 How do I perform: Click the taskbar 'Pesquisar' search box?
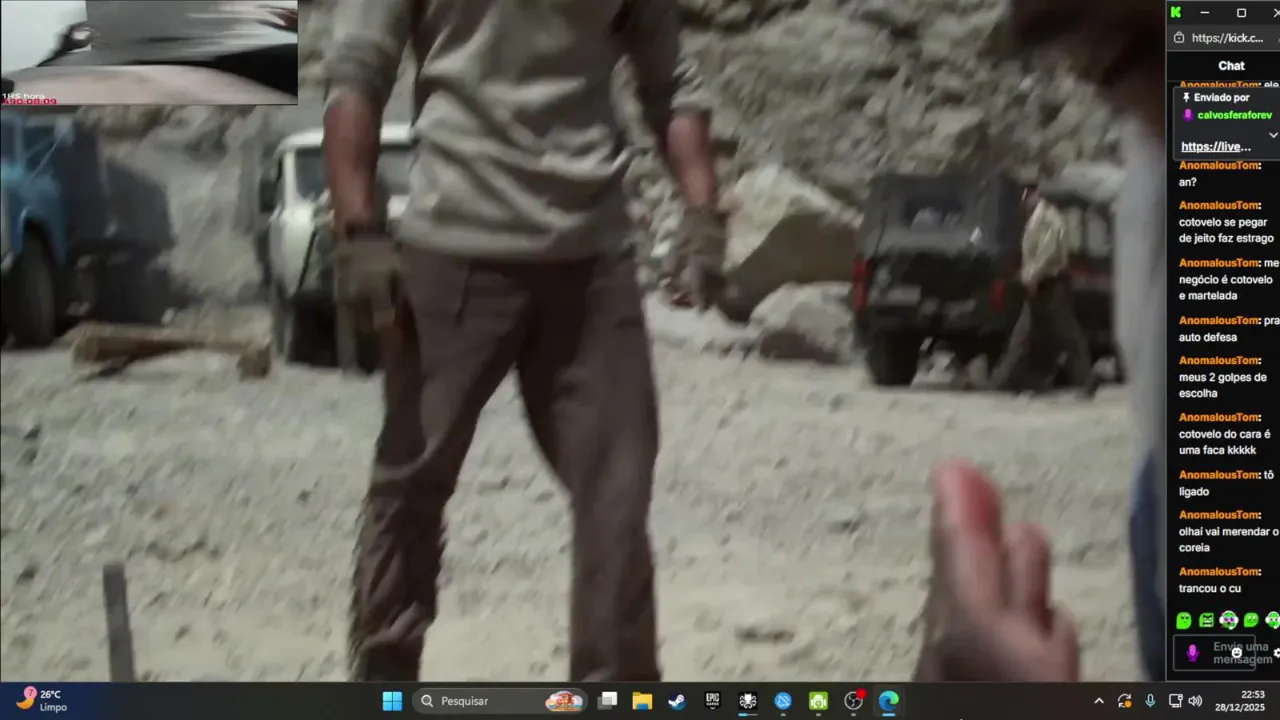501,701
